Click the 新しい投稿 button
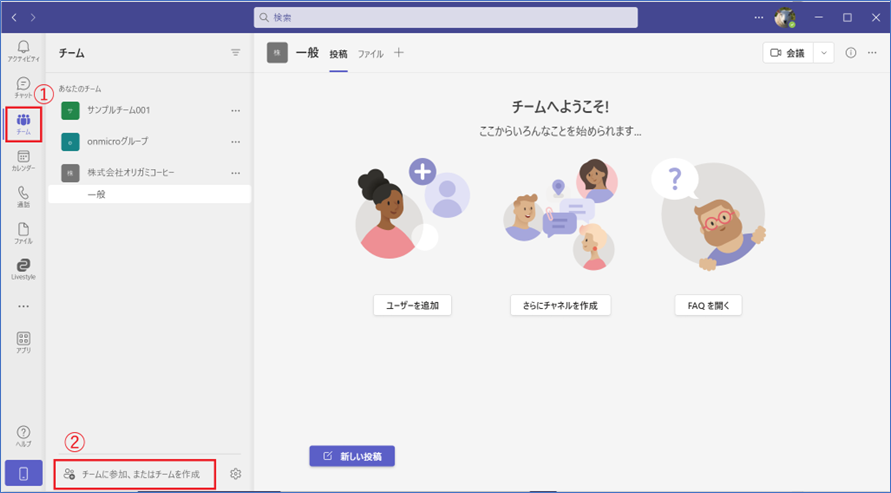Image resolution: width=891 pixels, height=493 pixels. pyautogui.click(x=352, y=456)
